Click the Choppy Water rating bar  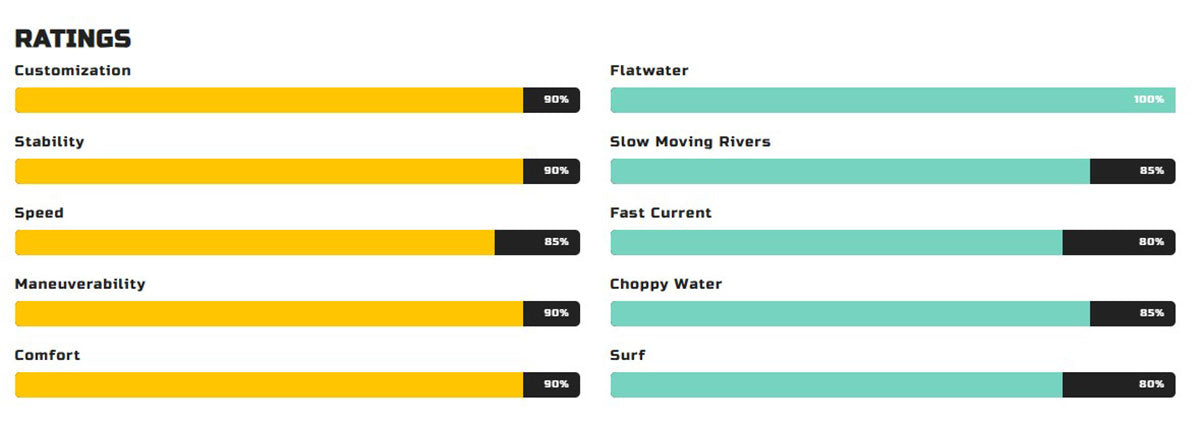click(x=893, y=313)
